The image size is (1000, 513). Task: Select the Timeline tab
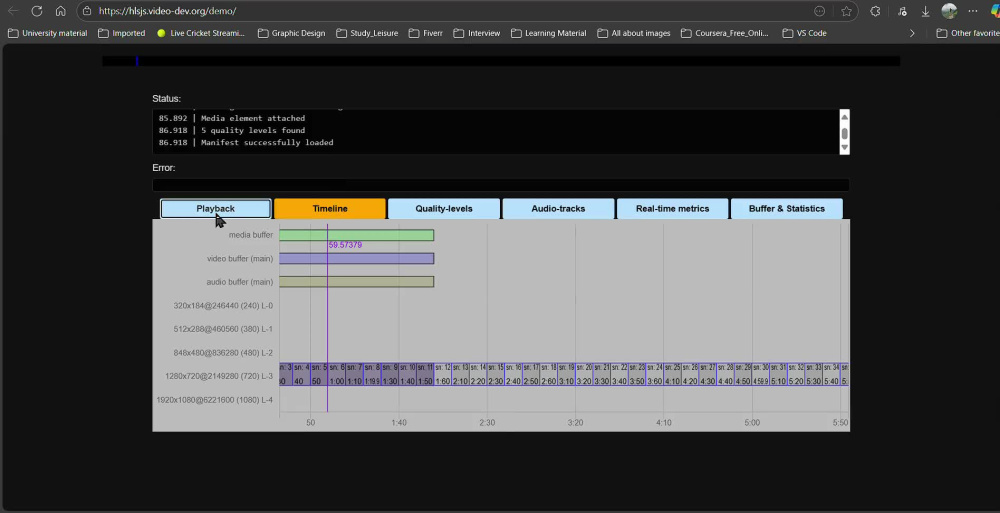point(330,209)
